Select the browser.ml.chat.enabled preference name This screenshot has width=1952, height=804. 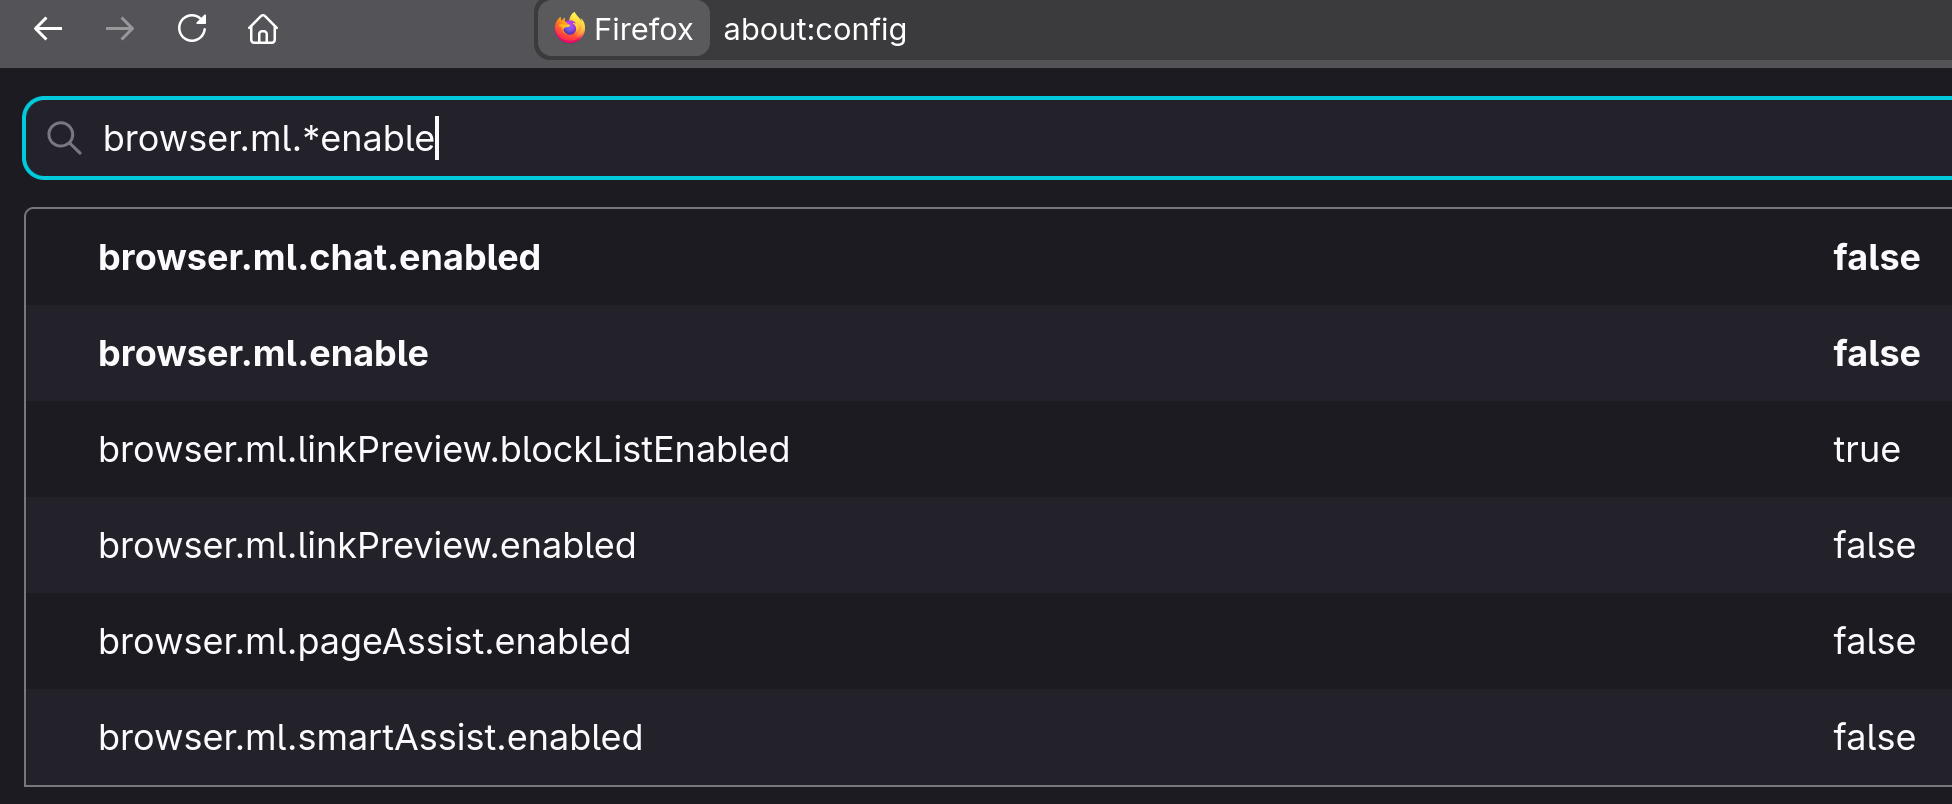[319, 258]
